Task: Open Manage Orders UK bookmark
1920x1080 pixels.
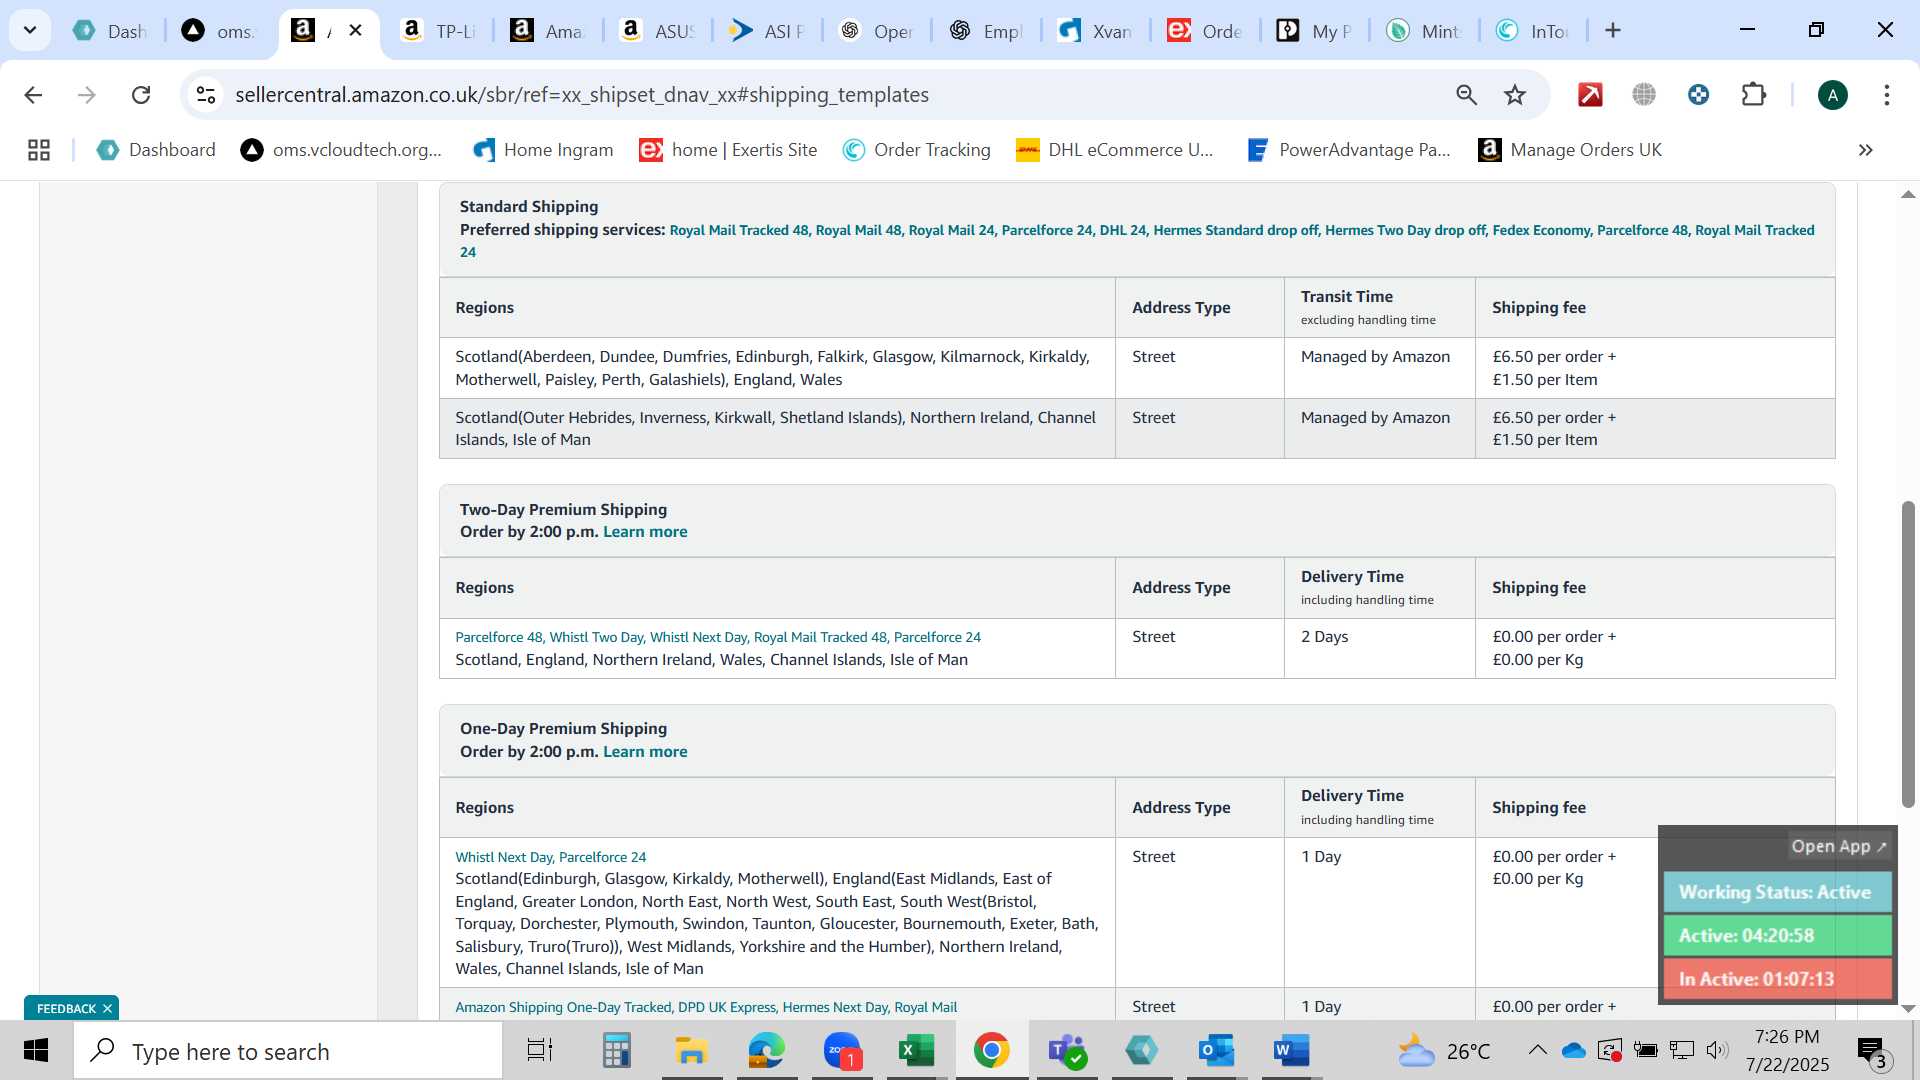Action: pyautogui.click(x=1570, y=150)
